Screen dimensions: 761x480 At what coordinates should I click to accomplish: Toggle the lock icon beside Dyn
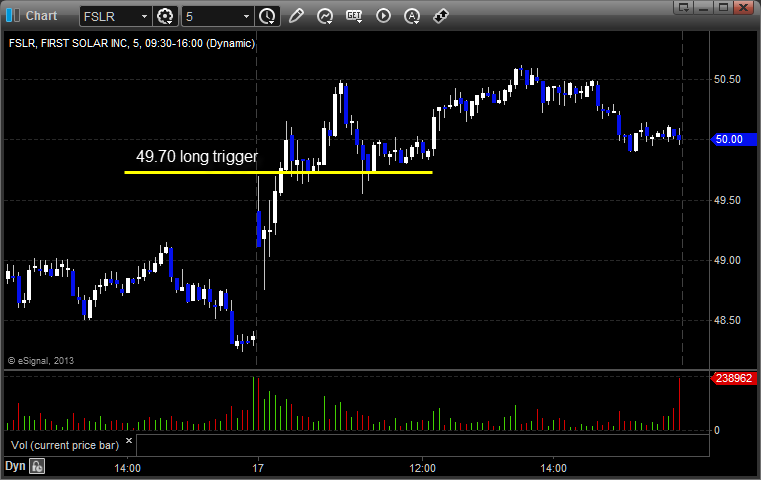[x=37, y=466]
